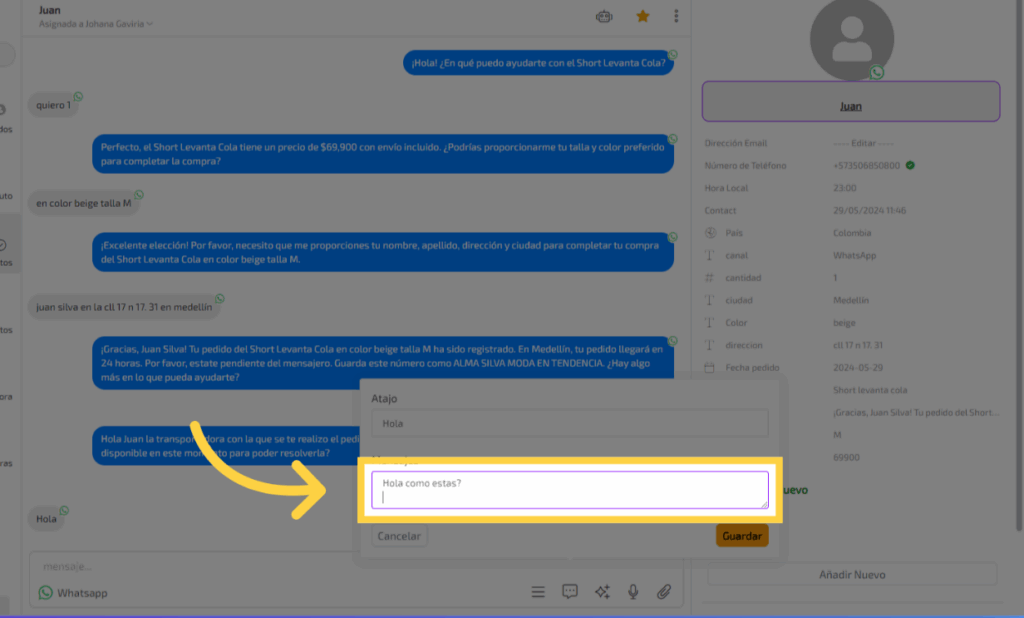Click the AI sparkle icon in composer
1024x618 pixels.
click(602, 592)
